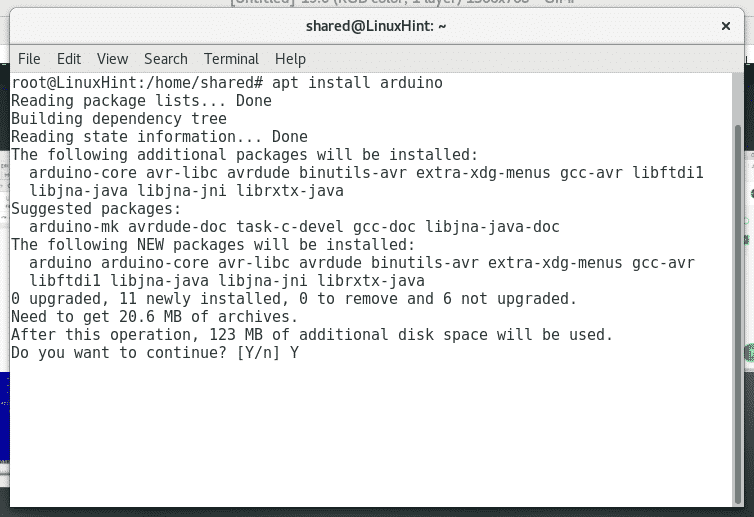Click the 'apt install arduino' command text

coord(357,83)
